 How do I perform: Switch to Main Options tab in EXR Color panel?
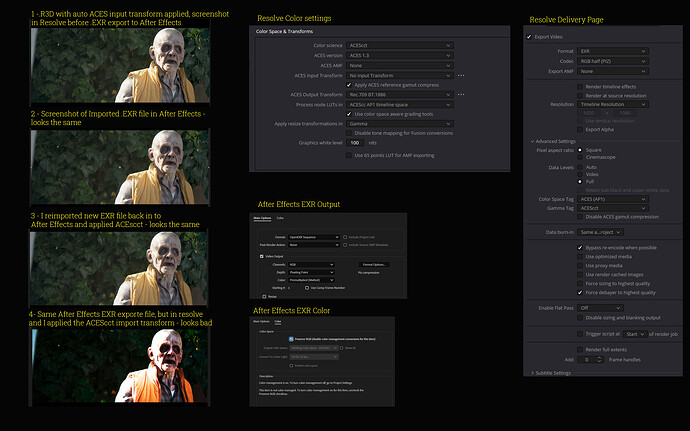coord(261,321)
